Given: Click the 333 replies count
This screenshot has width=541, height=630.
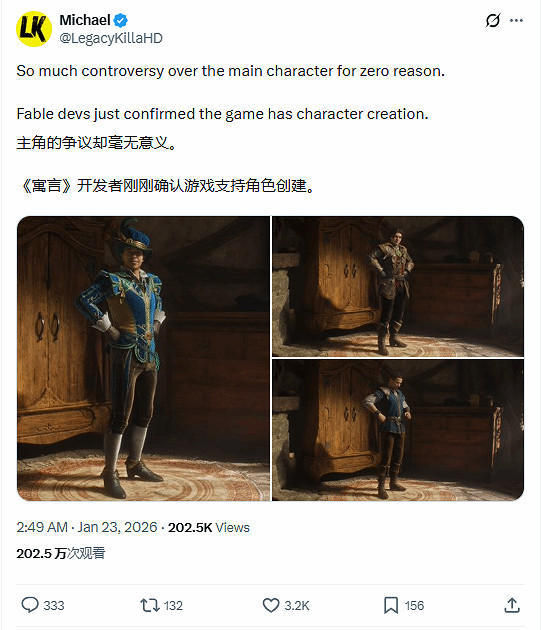Looking at the screenshot, I should tap(54, 605).
